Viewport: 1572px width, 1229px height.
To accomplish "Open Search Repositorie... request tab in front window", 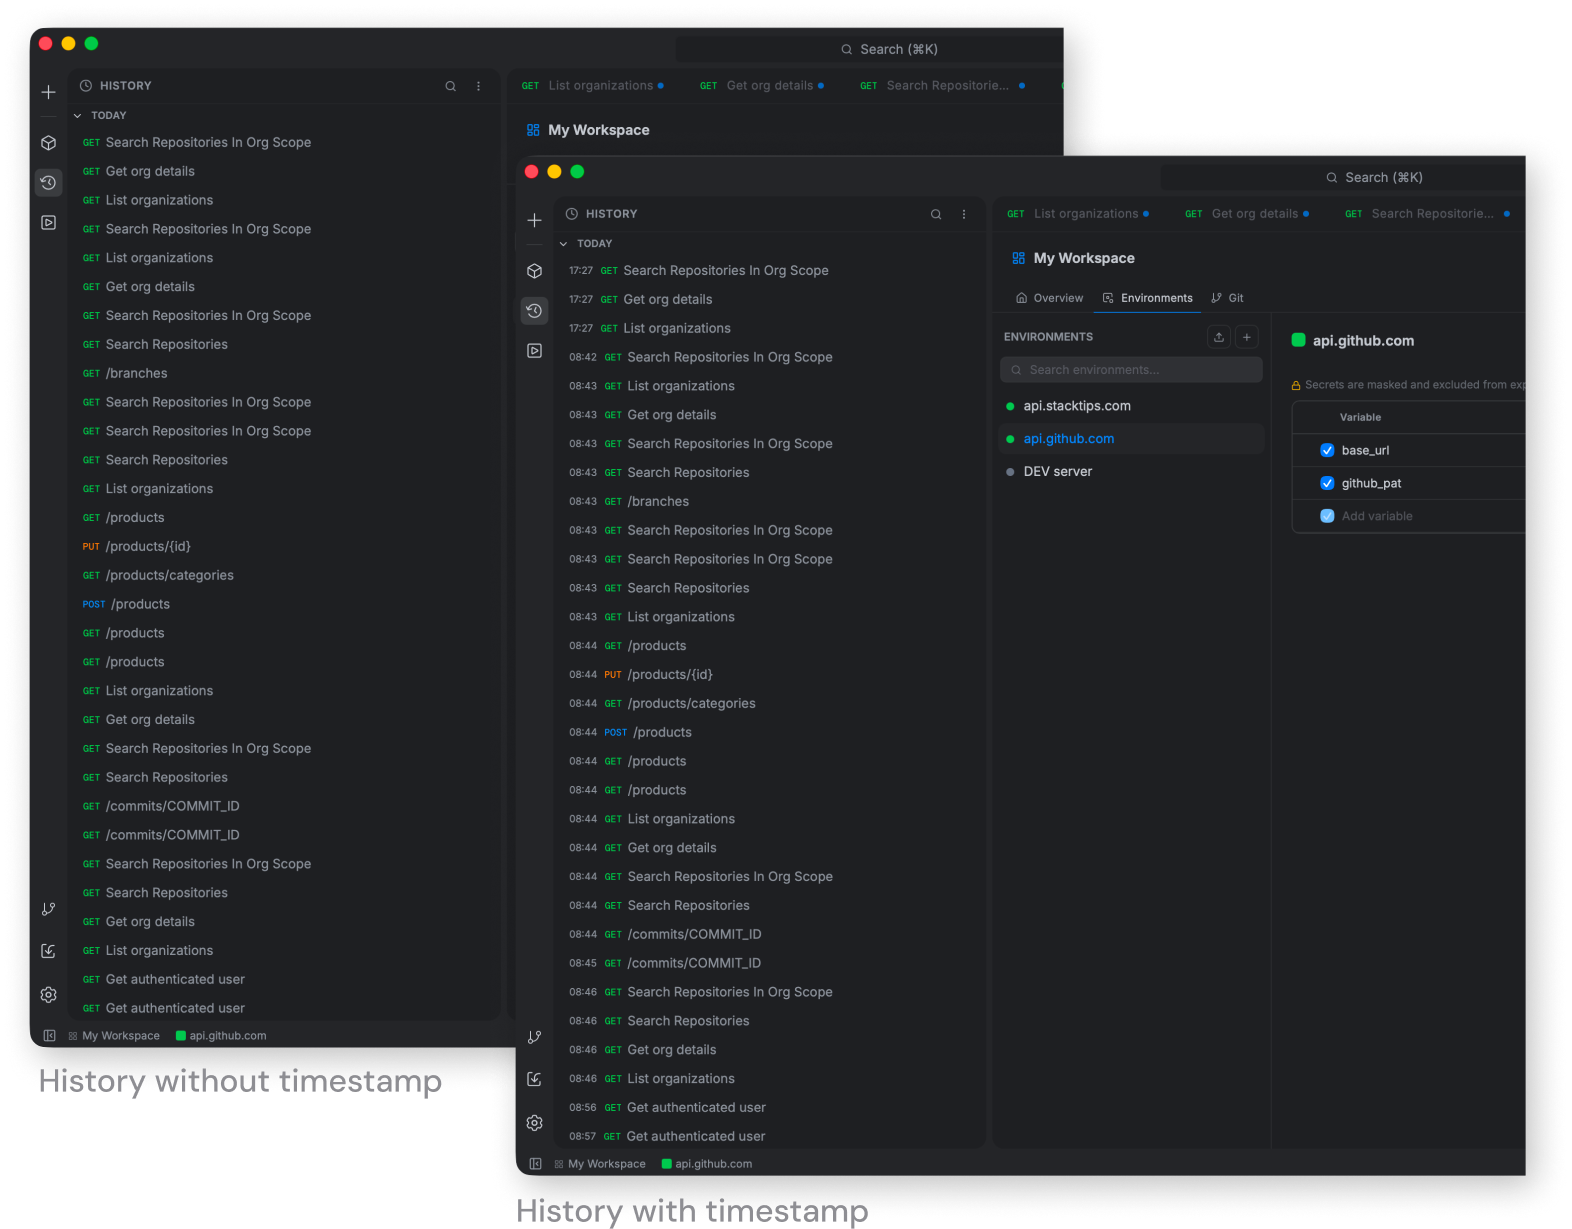I will coord(1427,214).
